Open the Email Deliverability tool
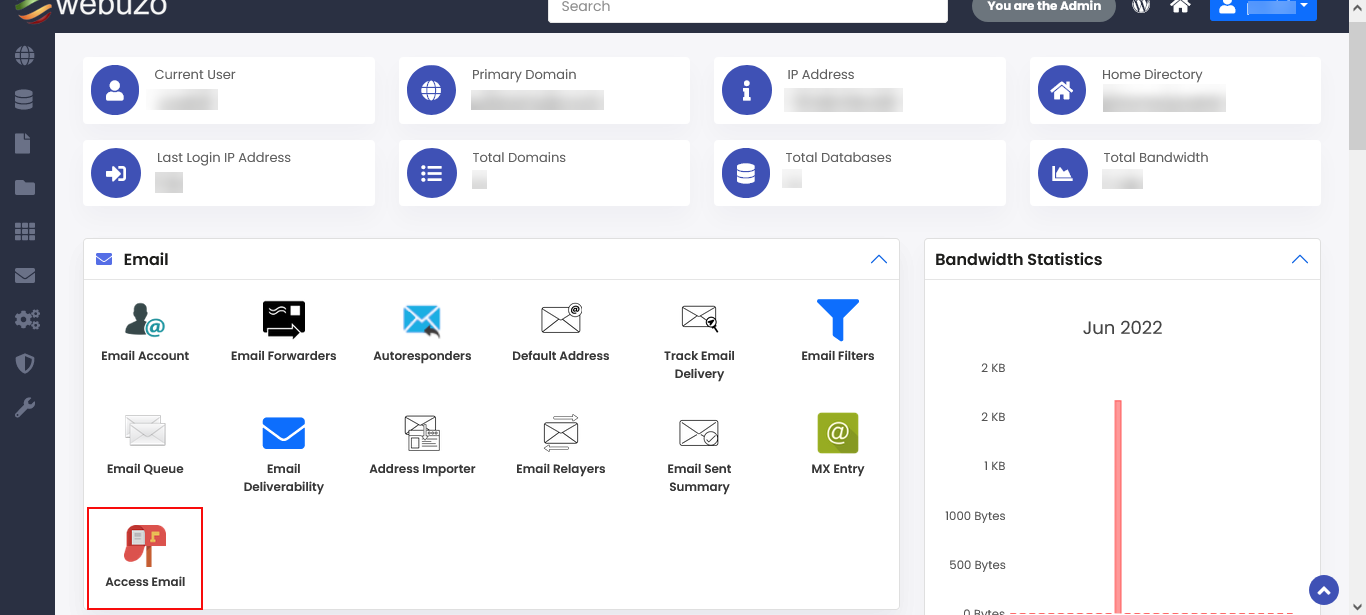This screenshot has width=1366, height=615. pyautogui.click(x=283, y=440)
